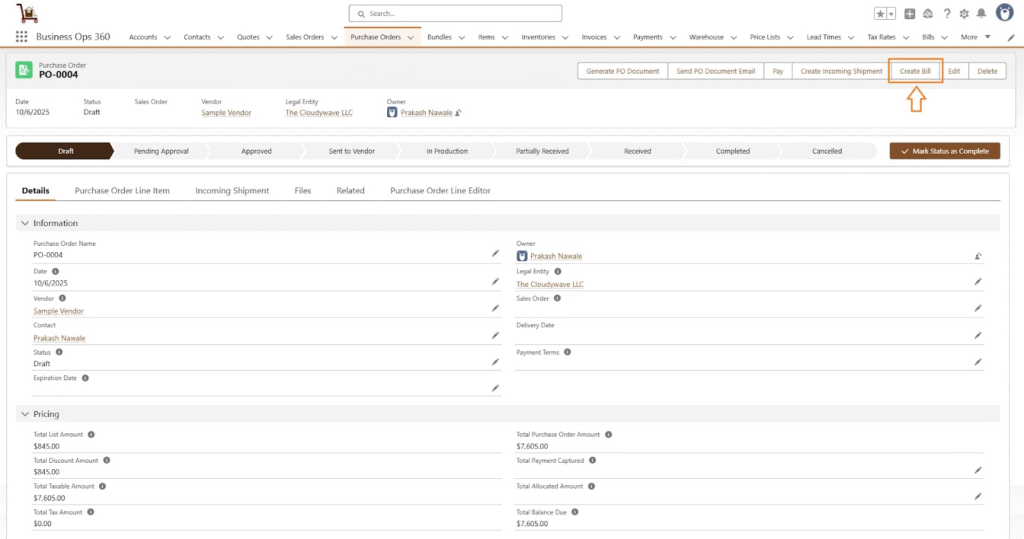Open the notifications bell
1024x539 pixels.
point(981,14)
